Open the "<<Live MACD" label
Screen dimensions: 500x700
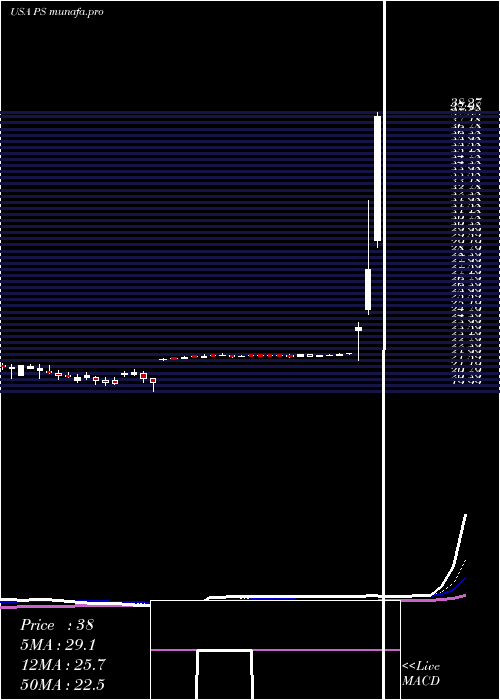421,674
